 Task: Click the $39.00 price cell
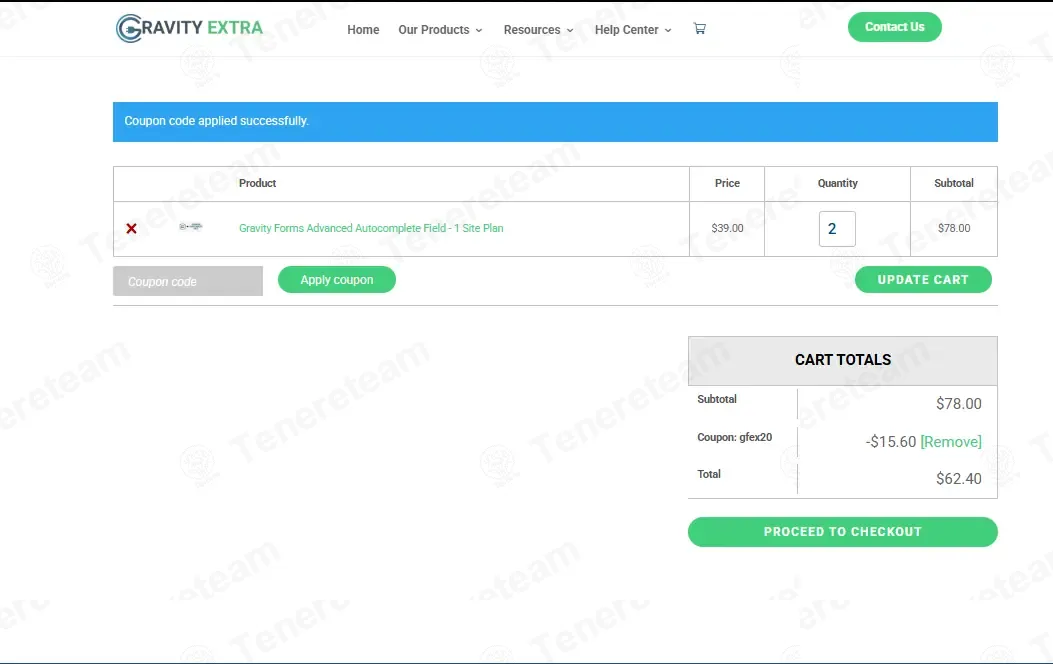click(x=727, y=229)
